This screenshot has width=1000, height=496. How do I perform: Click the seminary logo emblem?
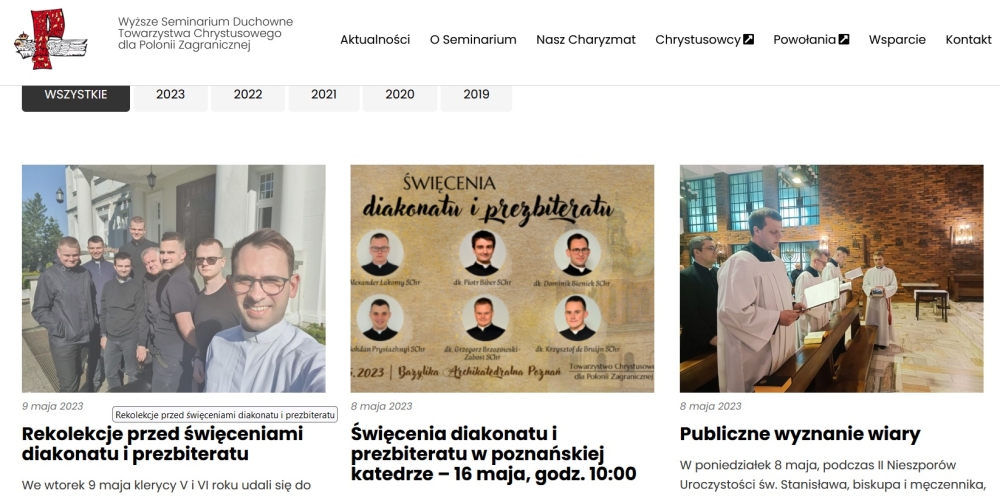click(51, 40)
